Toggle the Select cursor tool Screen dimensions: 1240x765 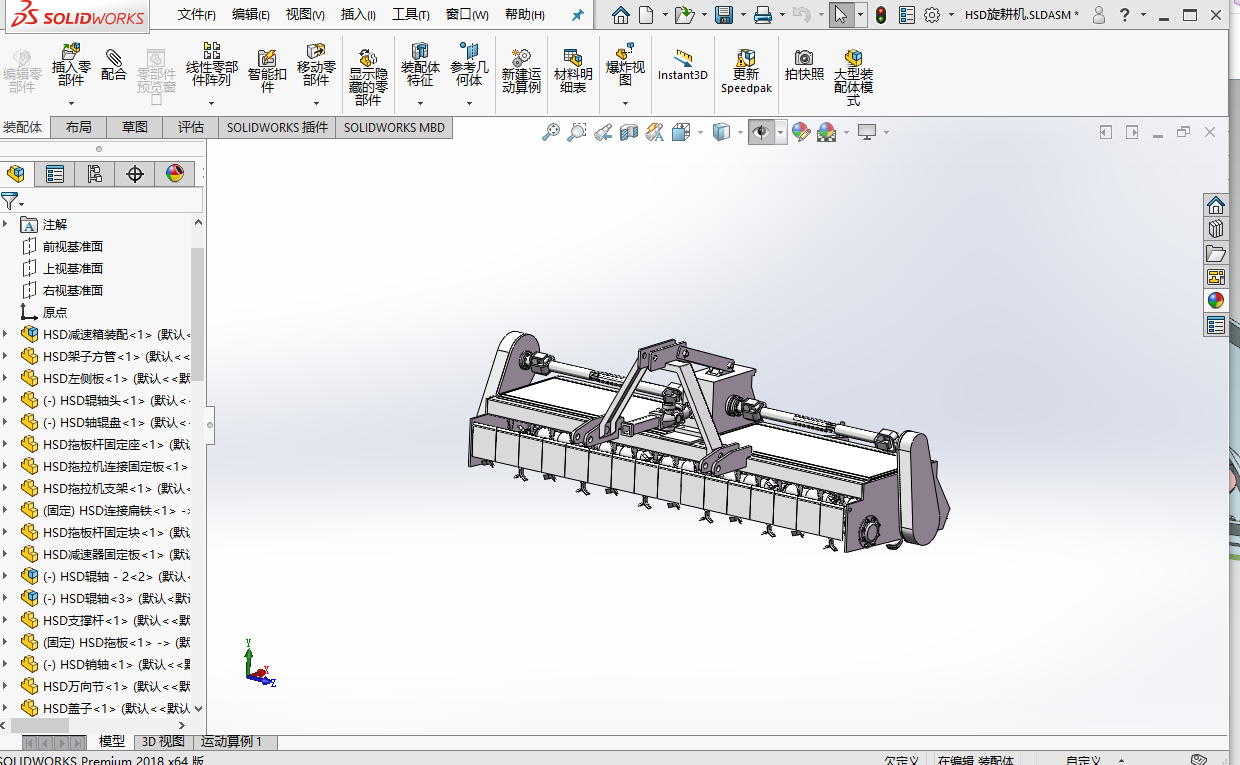tap(841, 15)
